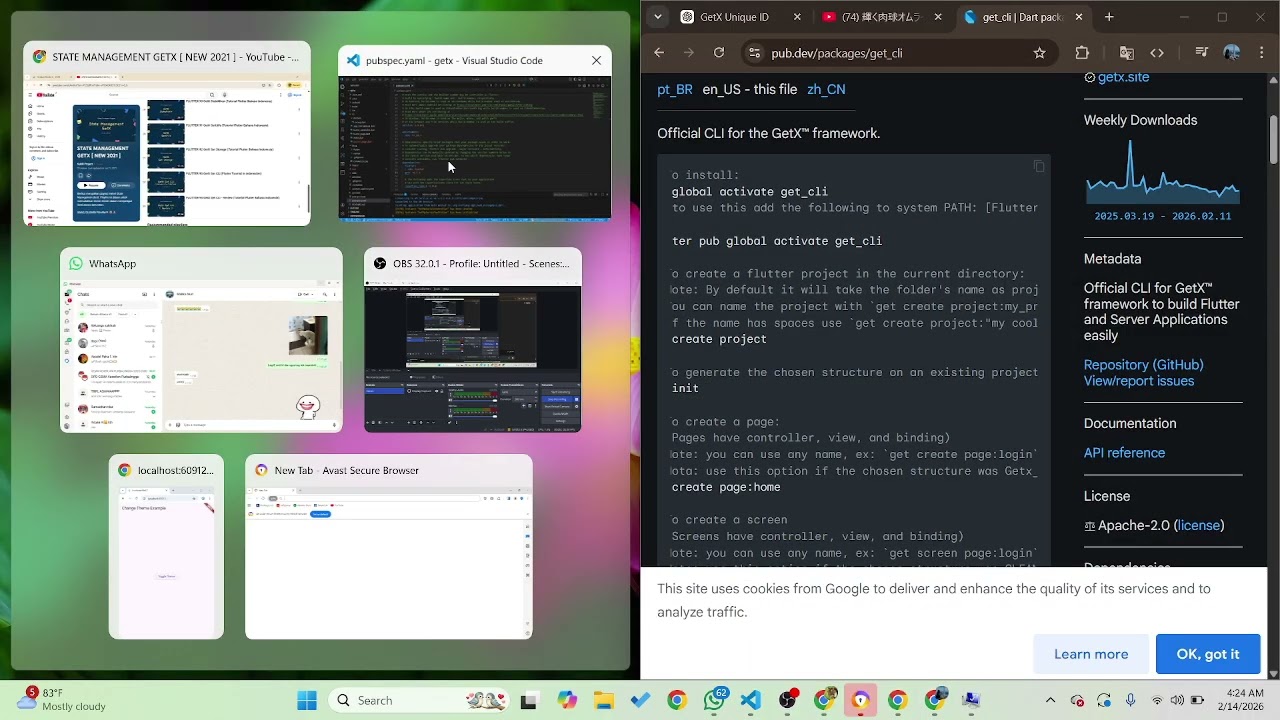
Task: Open the volume tray icon
Action: tap(1177, 700)
